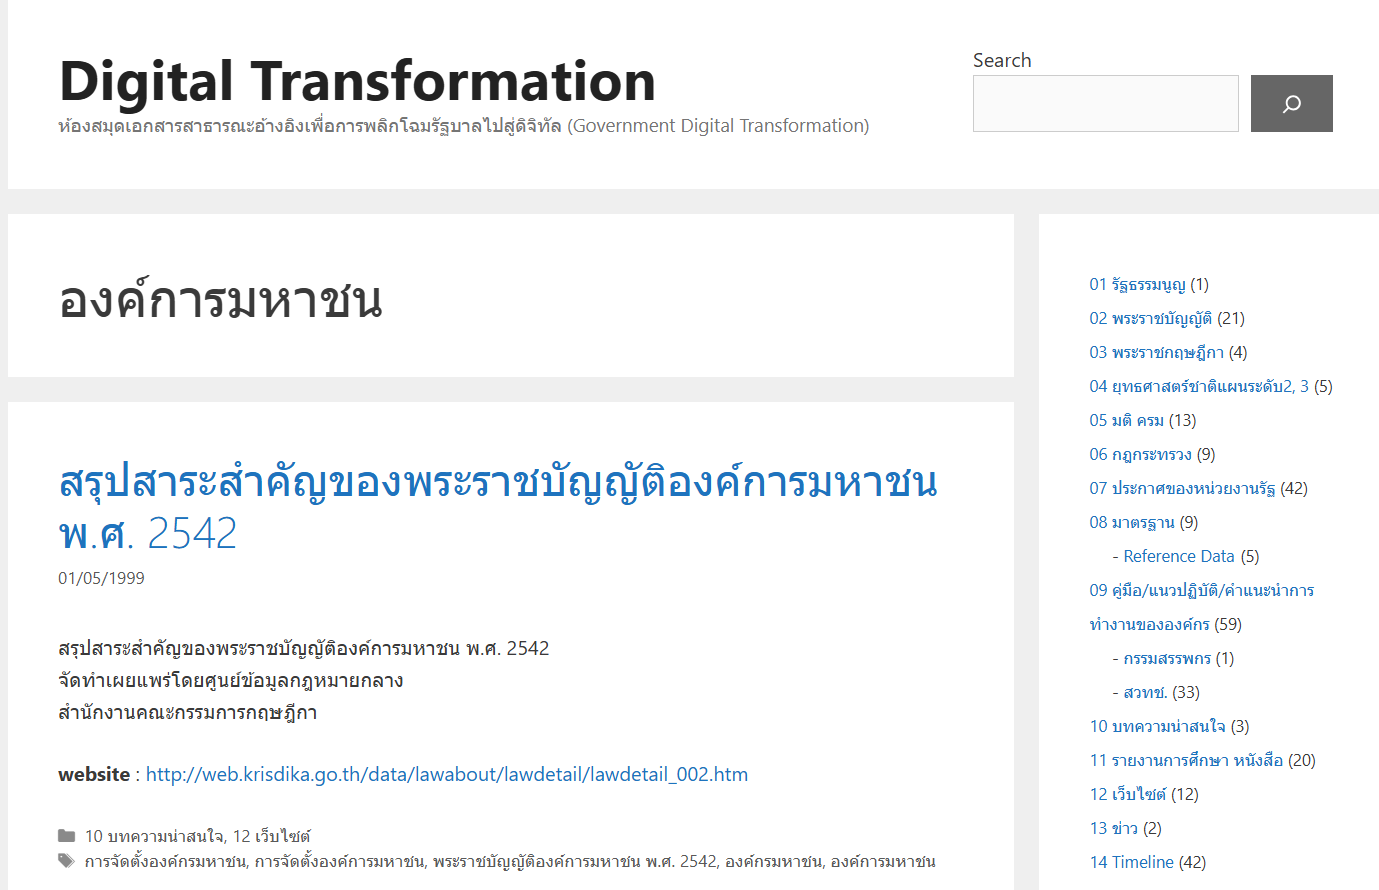The height and width of the screenshot is (890, 1379).
Task: Open the Digital Transformation site title
Action: (x=357, y=81)
